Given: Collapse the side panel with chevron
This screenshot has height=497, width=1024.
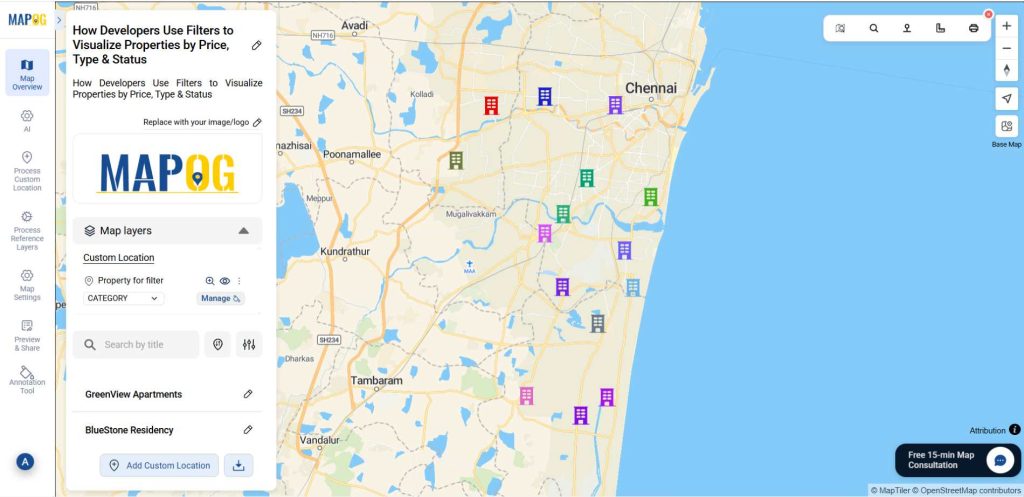Looking at the screenshot, I should tap(60, 20).
